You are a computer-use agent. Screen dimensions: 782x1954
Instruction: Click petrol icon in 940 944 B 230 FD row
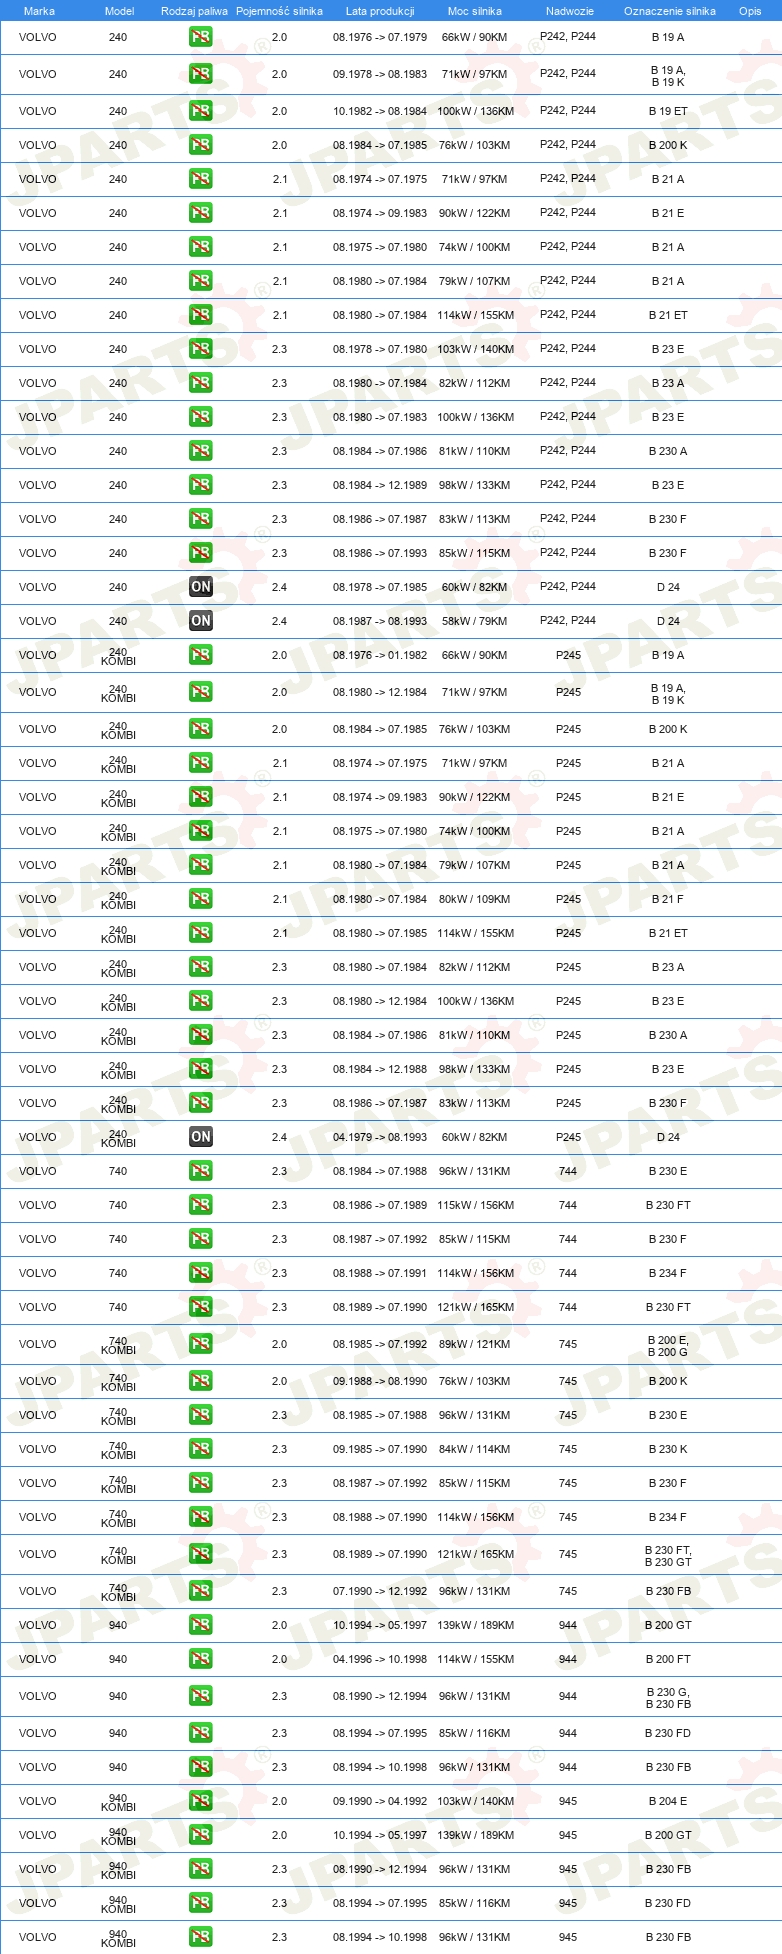click(200, 1733)
